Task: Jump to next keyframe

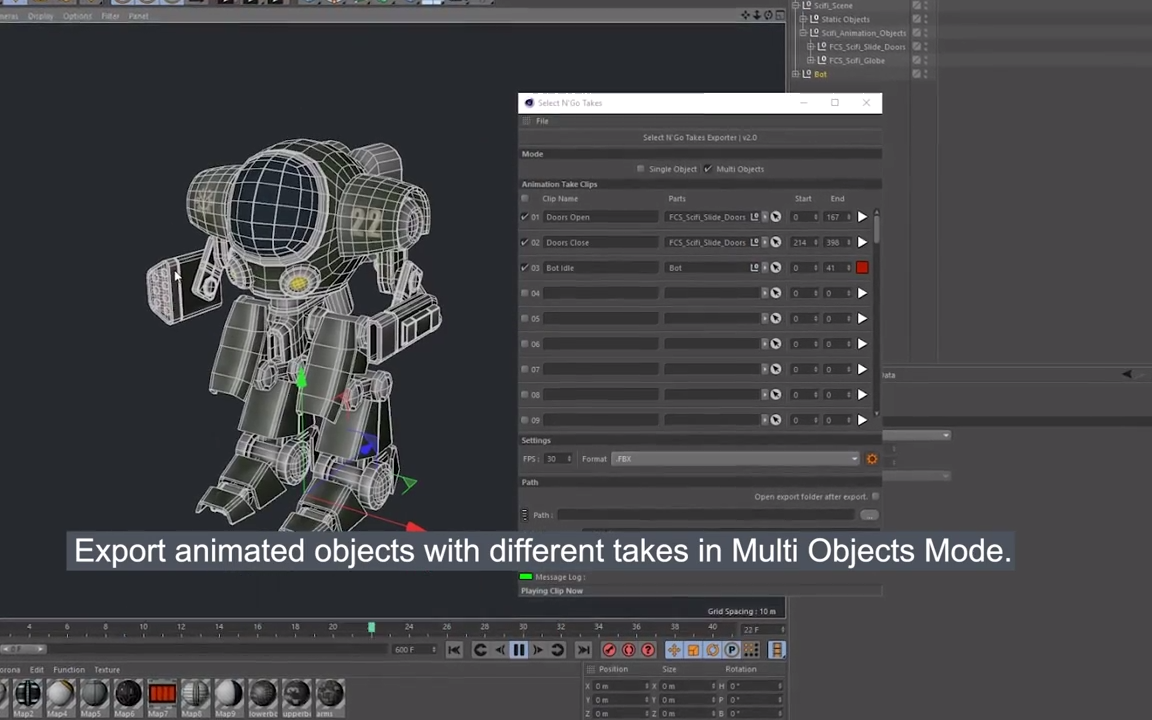Action: coord(558,650)
